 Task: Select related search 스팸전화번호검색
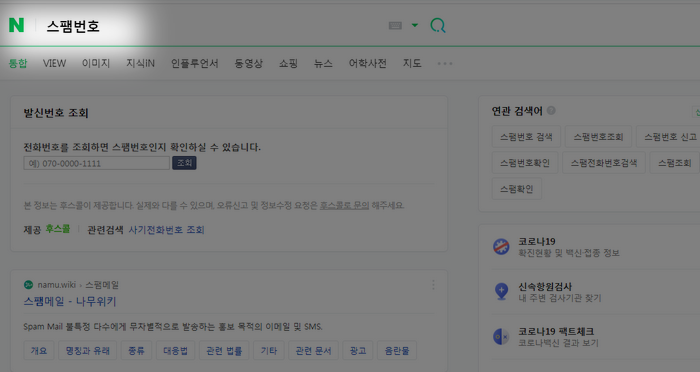pyautogui.click(x=604, y=163)
